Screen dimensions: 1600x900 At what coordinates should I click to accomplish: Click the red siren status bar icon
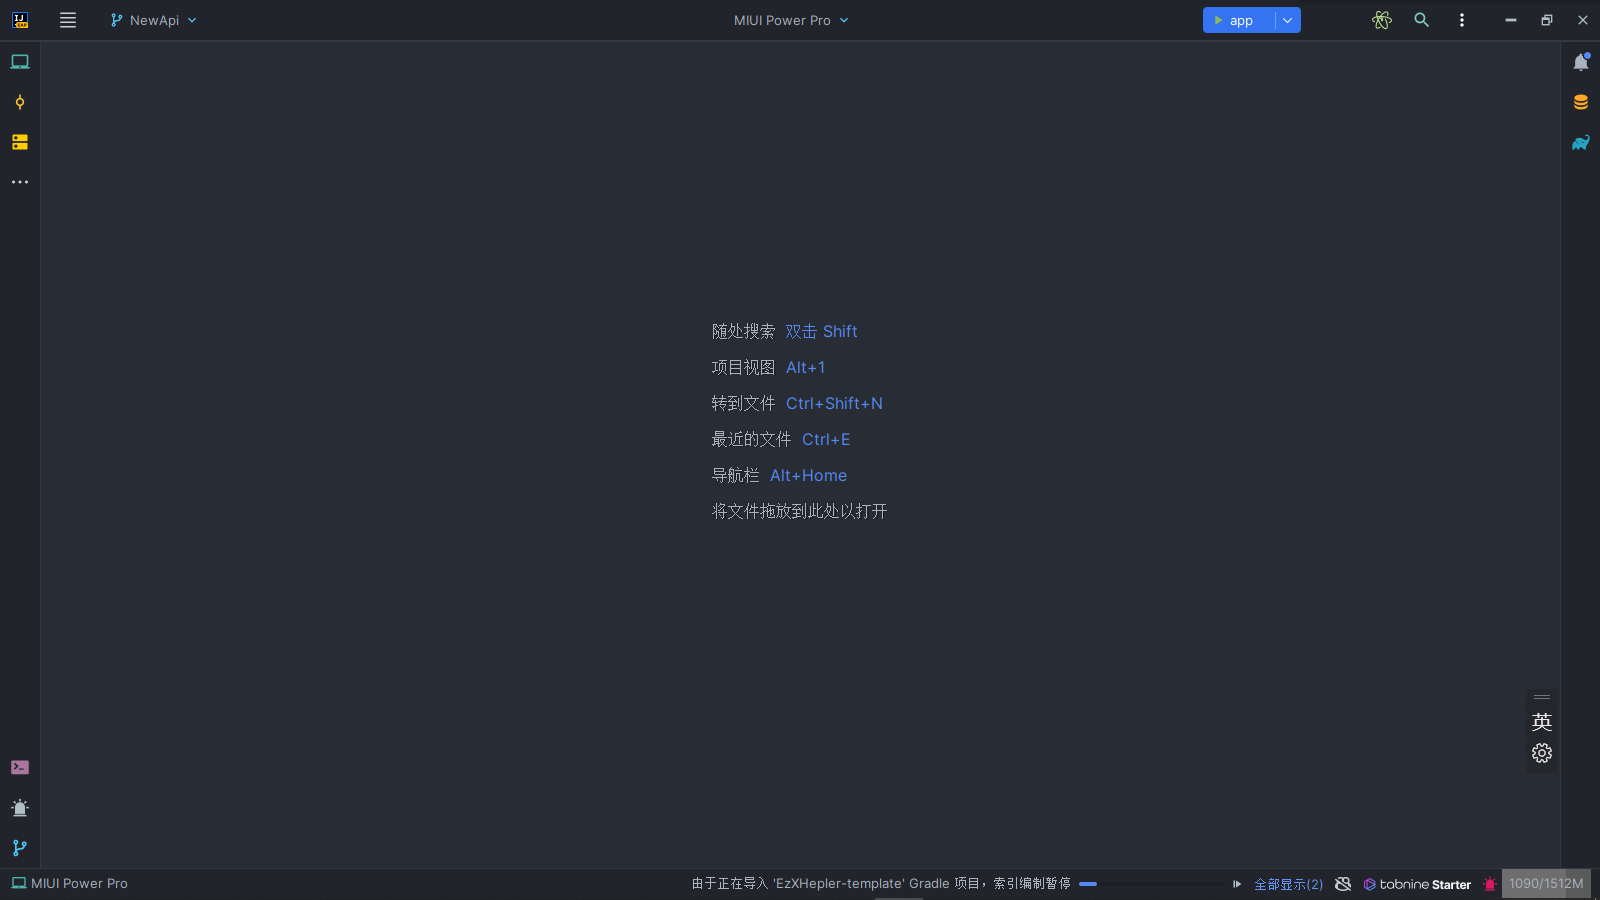coord(1490,884)
